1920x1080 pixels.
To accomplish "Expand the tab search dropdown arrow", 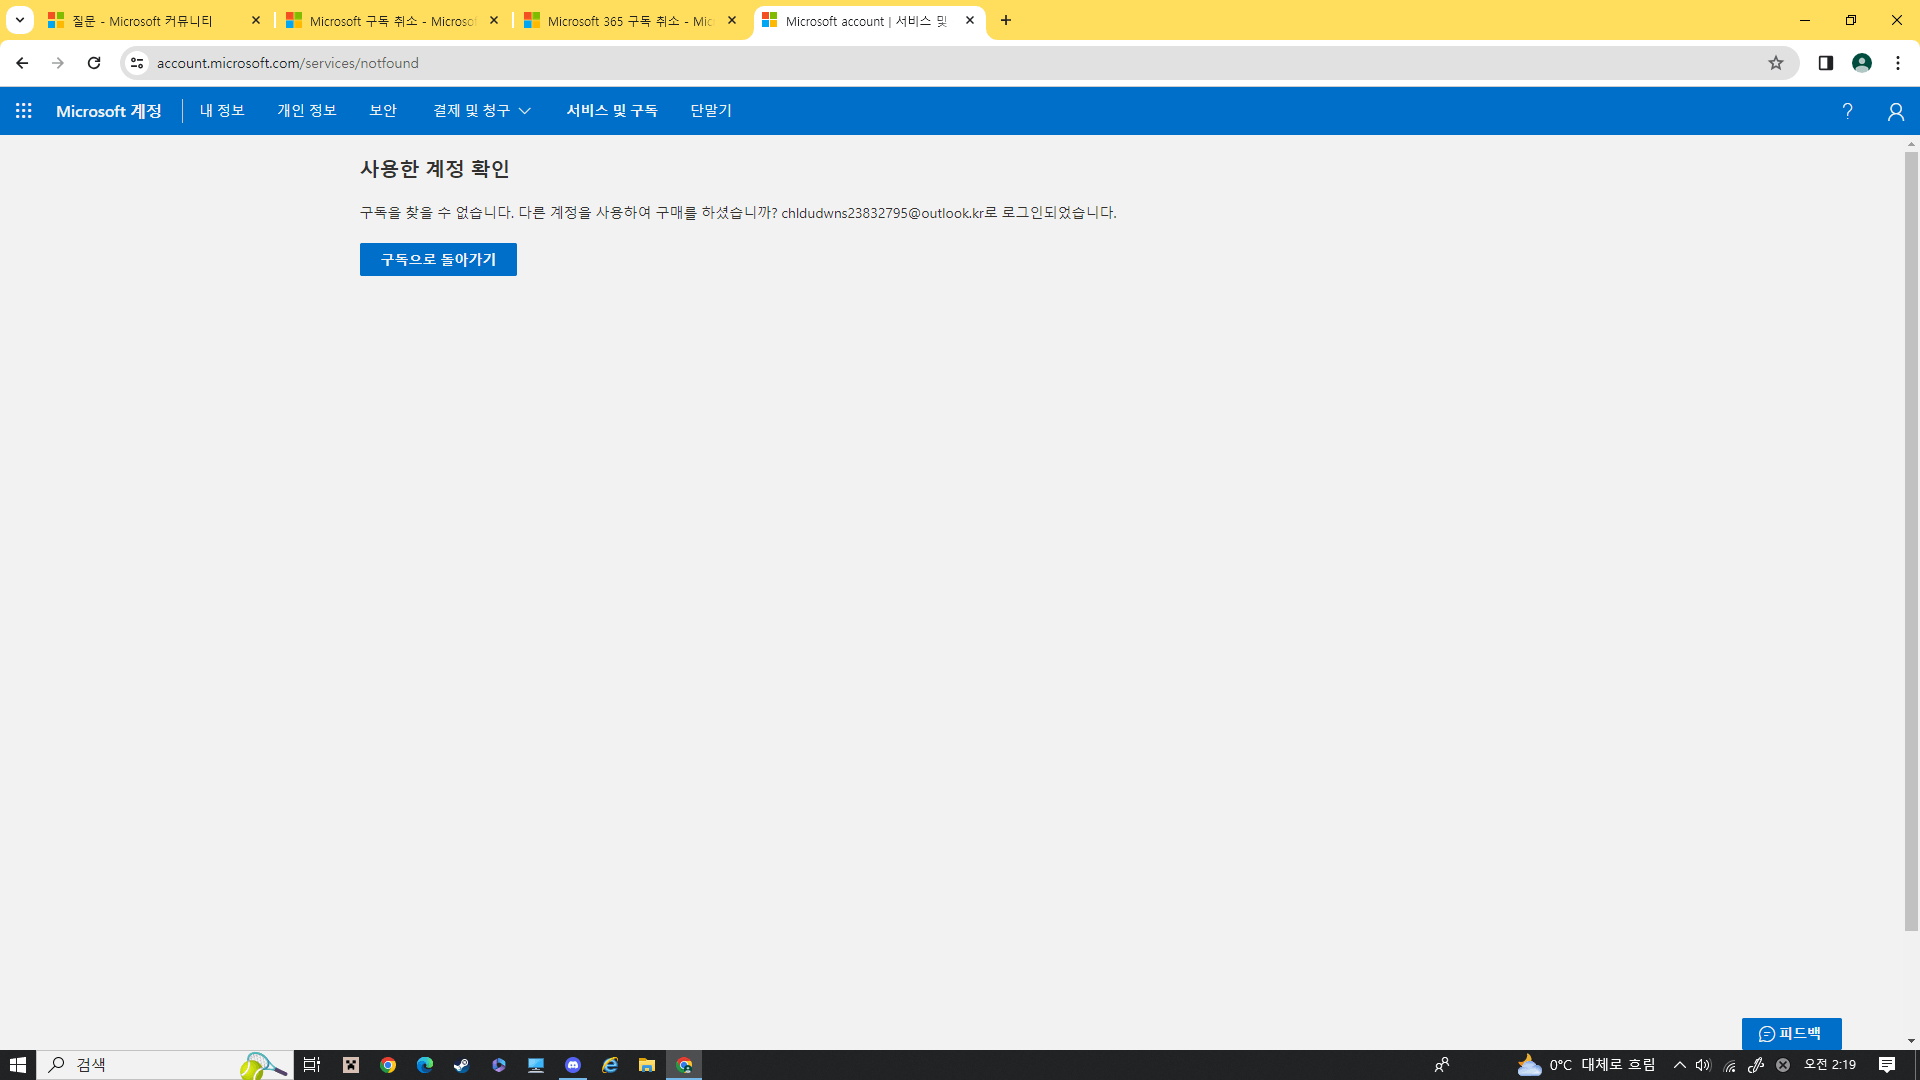I will [x=20, y=20].
